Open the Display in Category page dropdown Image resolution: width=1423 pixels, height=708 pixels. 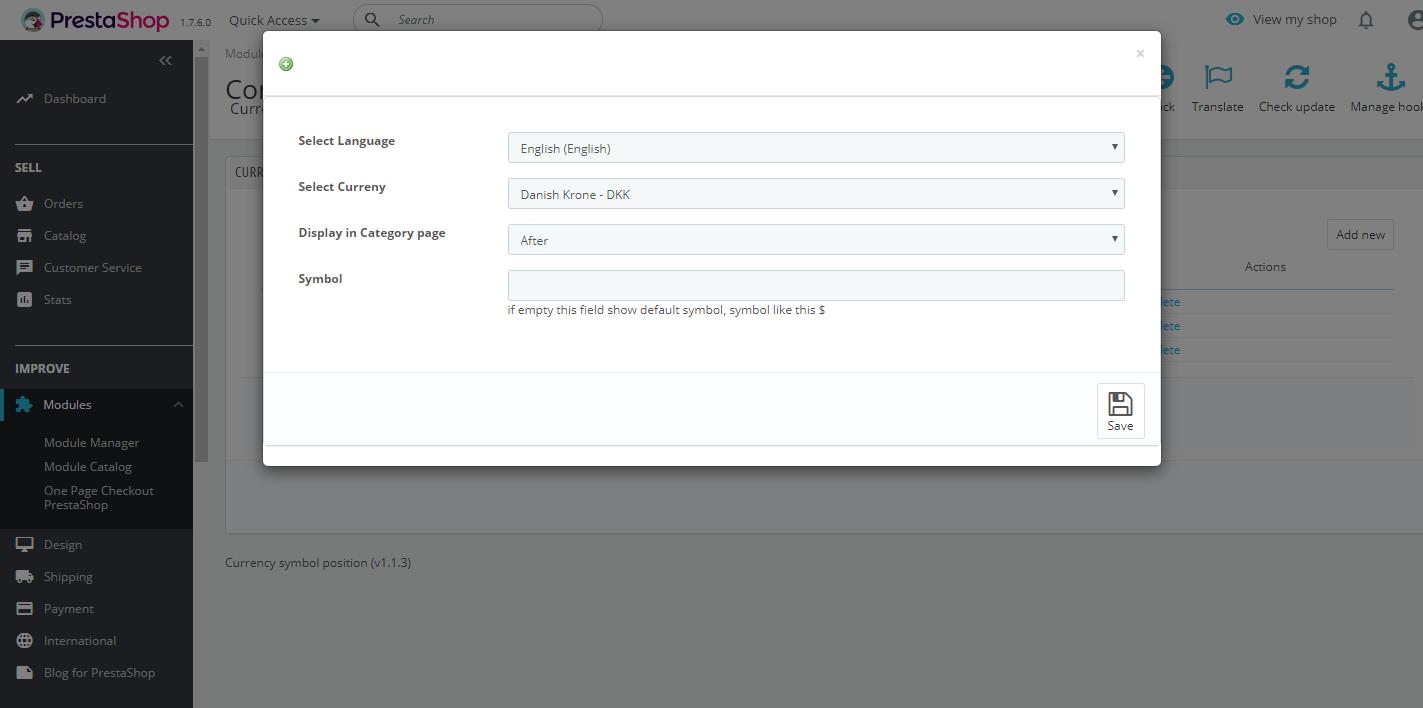816,240
